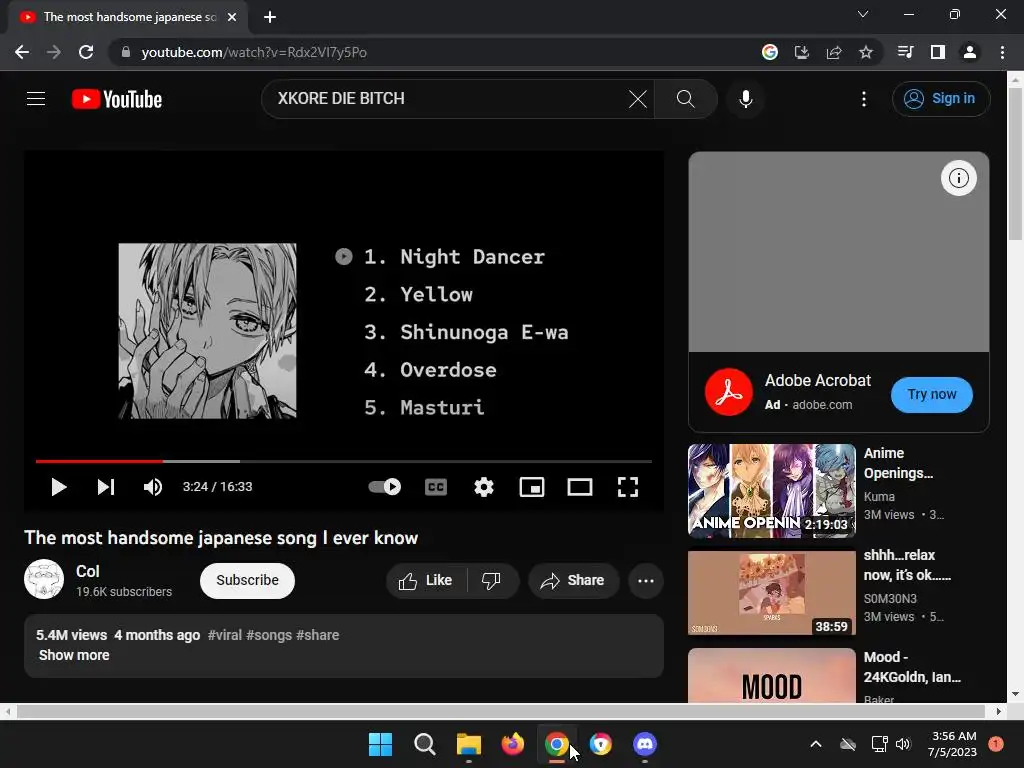Click the horizontal page scrollbar
The height and width of the screenshot is (768, 1024).
coord(501,711)
